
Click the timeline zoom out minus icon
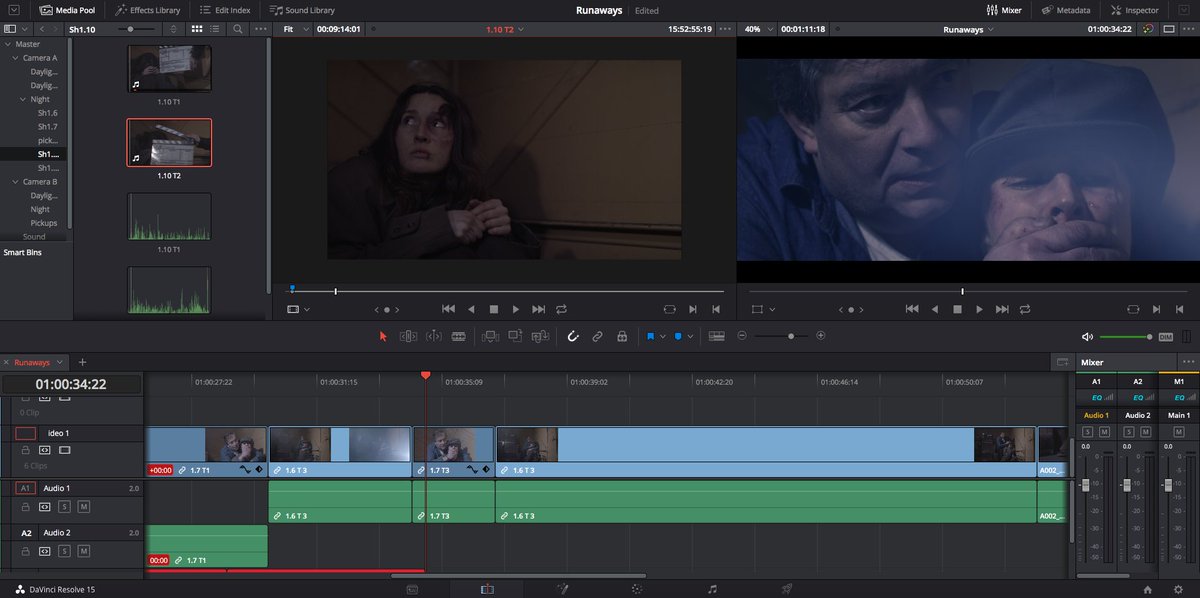pyautogui.click(x=742, y=336)
